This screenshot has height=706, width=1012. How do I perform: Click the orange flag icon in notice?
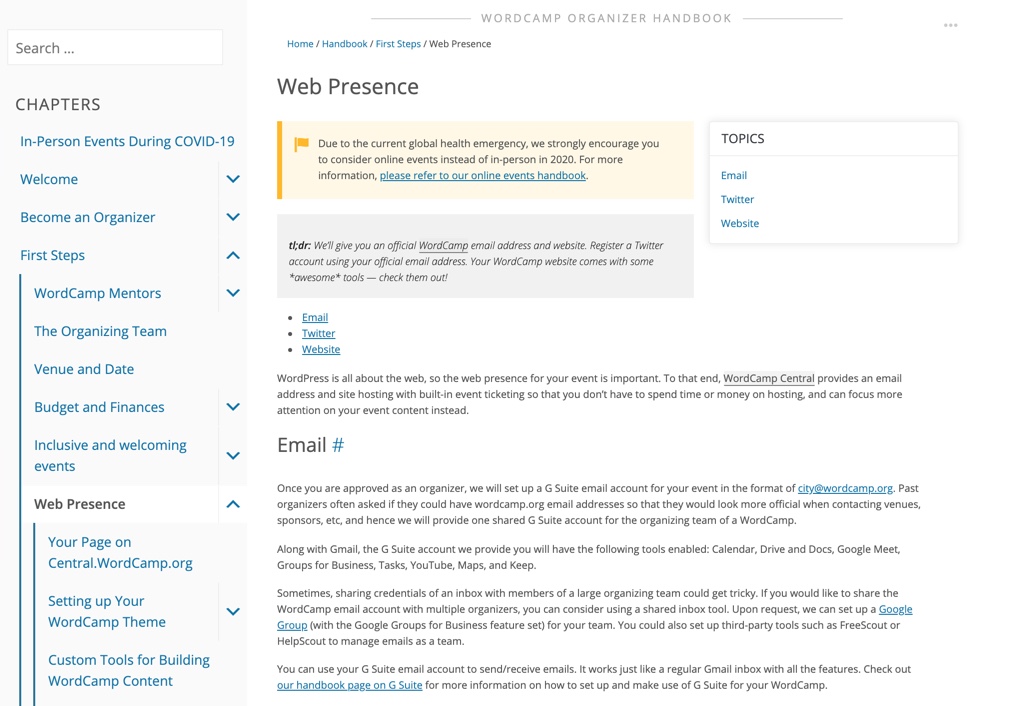point(301,144)
